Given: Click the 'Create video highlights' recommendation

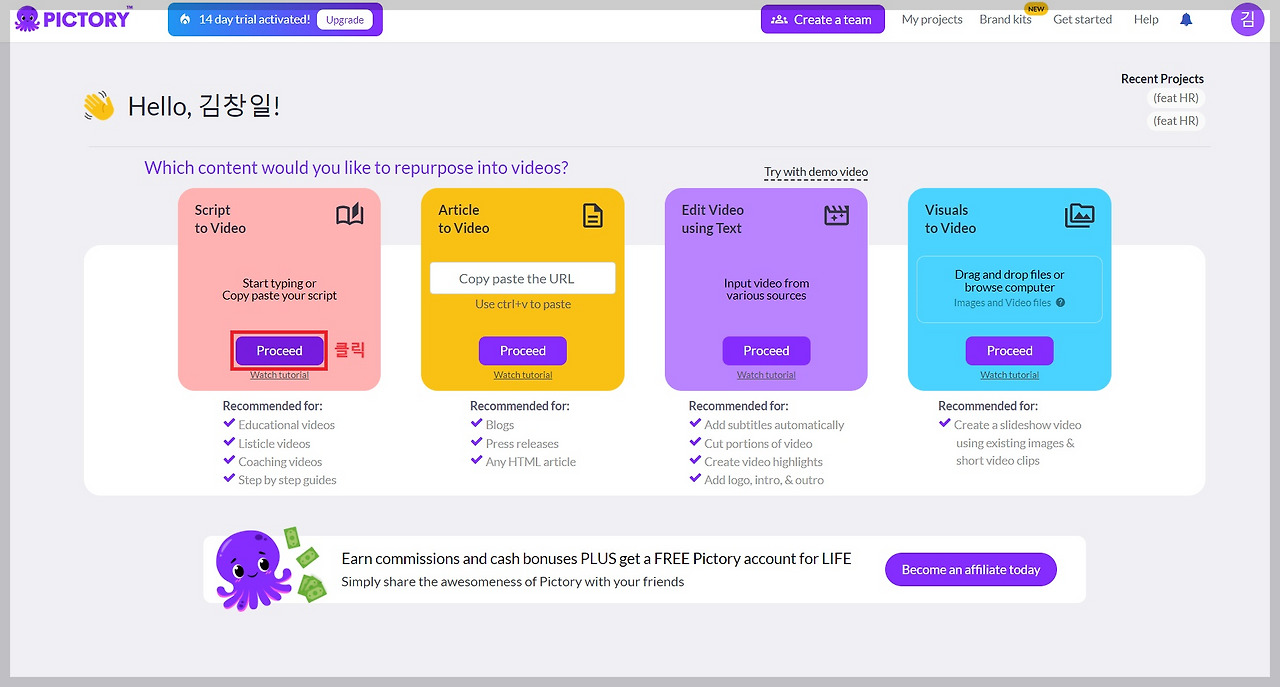Looking at the screenshot, I should [x=763, y=462].
